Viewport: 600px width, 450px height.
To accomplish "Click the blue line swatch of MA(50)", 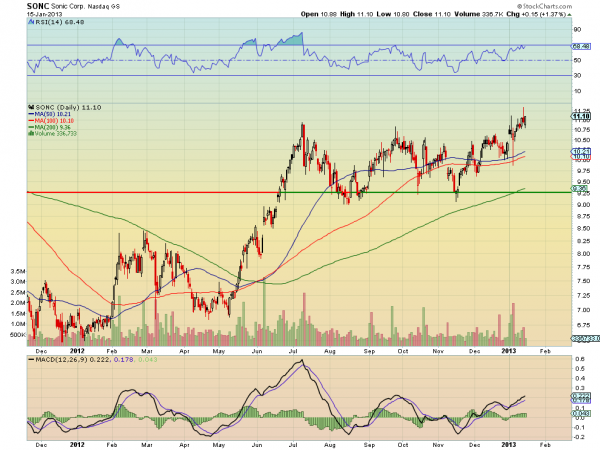I will point(31,114).
